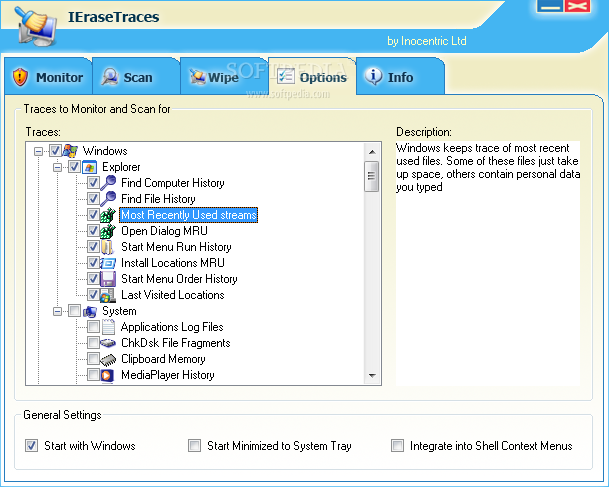Viewport: 609px width, 487px height.
Task: Enable Start Minimized to System Tray
Action: (x=195, y=445)
